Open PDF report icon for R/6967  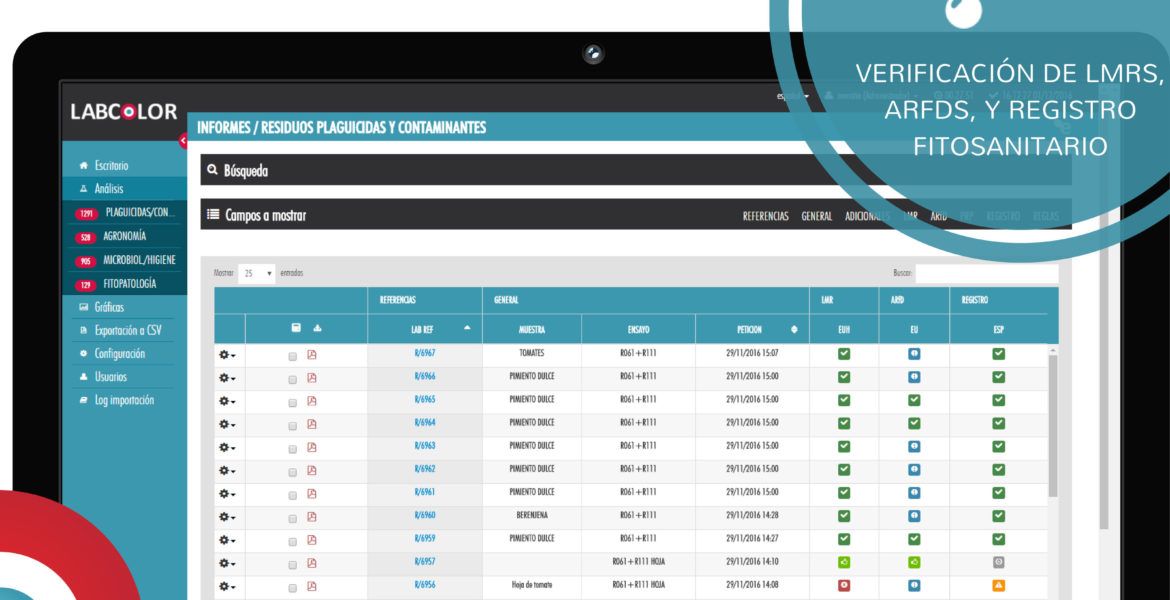tap(312, 355)
